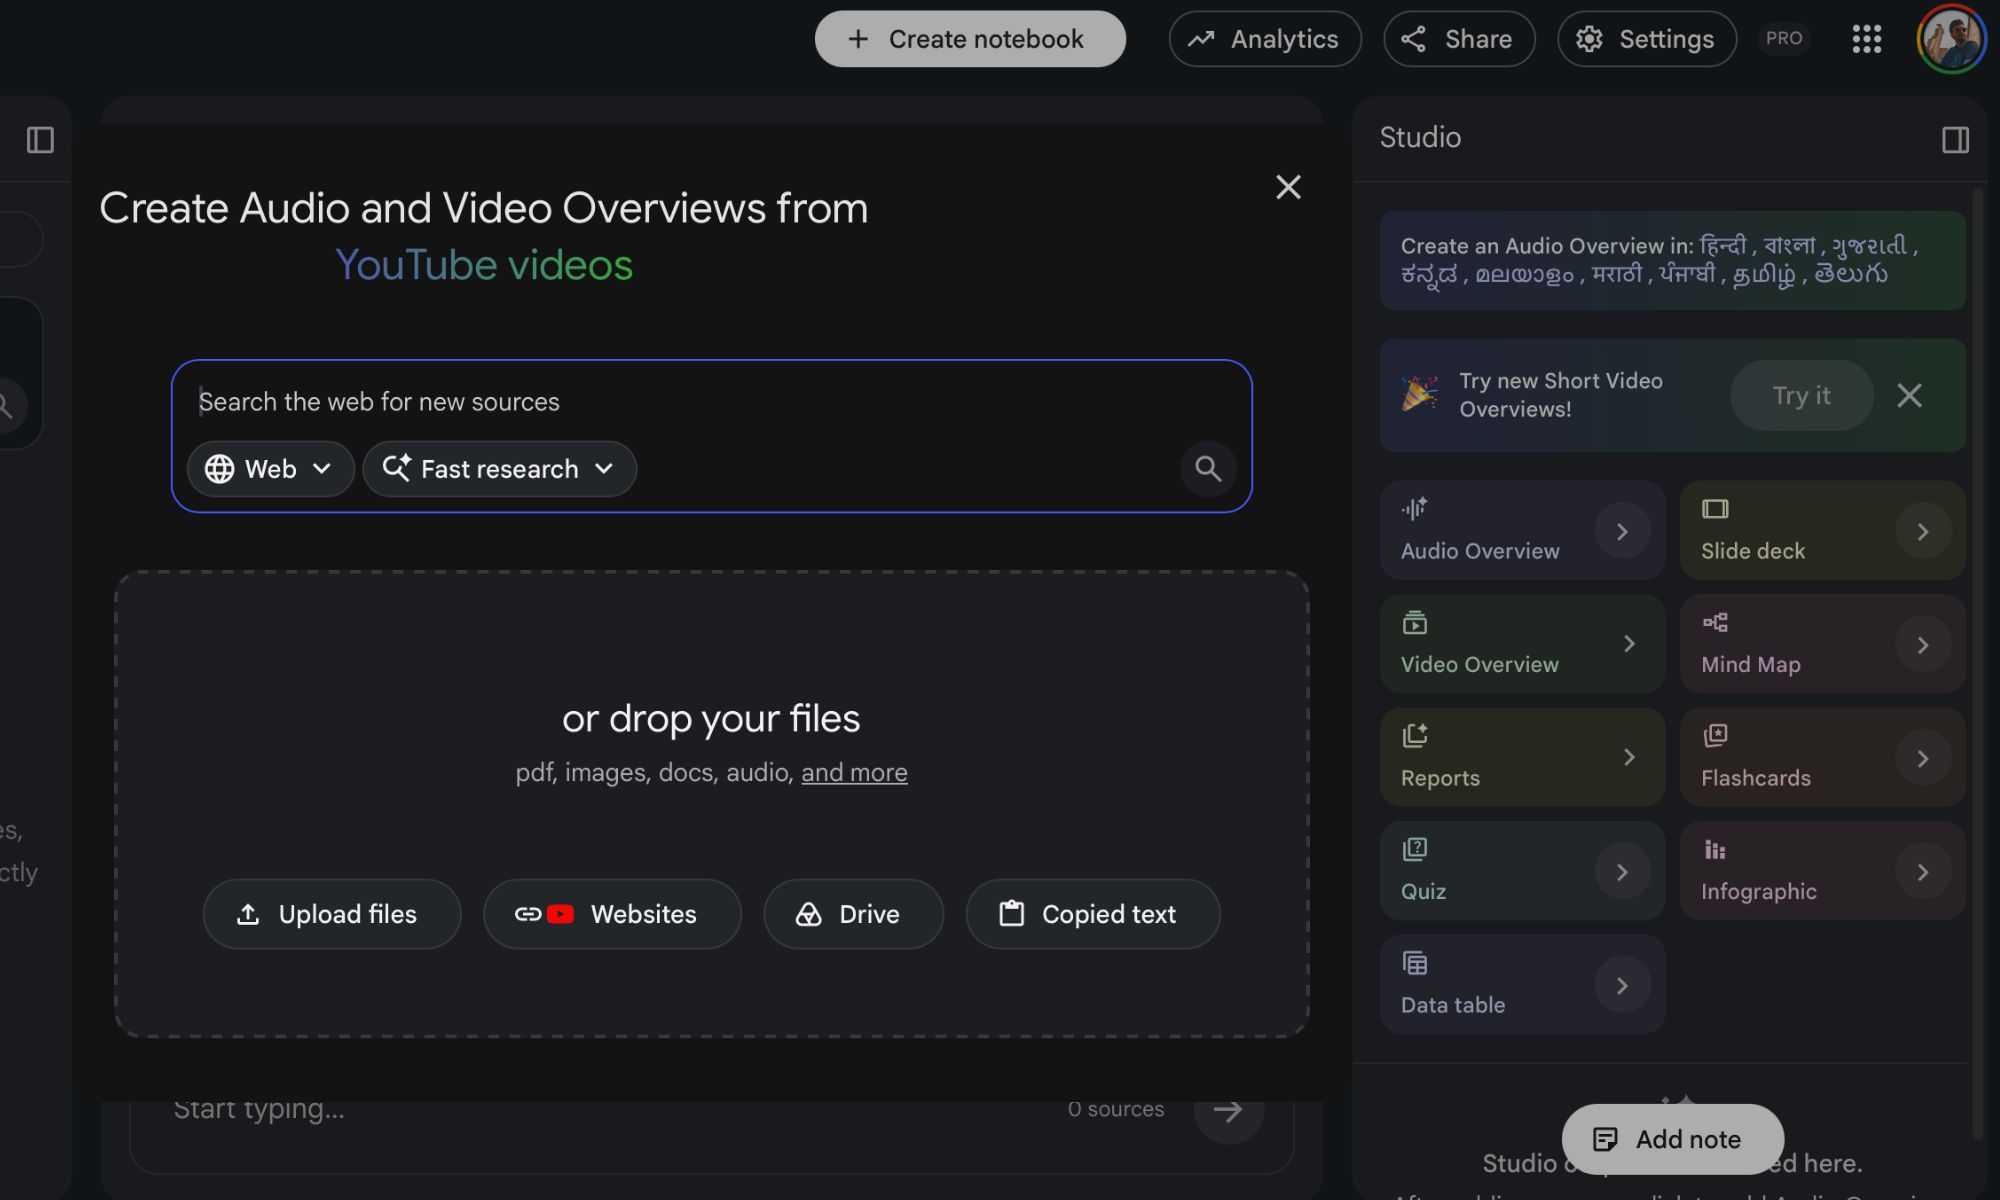This screenshot has height=1200, width=2000.
Task: Click the '0 sources' text
Action: (x=1115, y=1109)
